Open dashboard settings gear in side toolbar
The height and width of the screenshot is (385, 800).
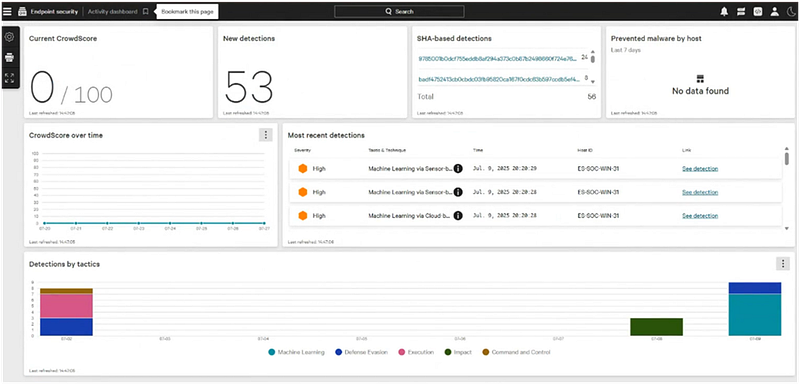coord(9,37)
